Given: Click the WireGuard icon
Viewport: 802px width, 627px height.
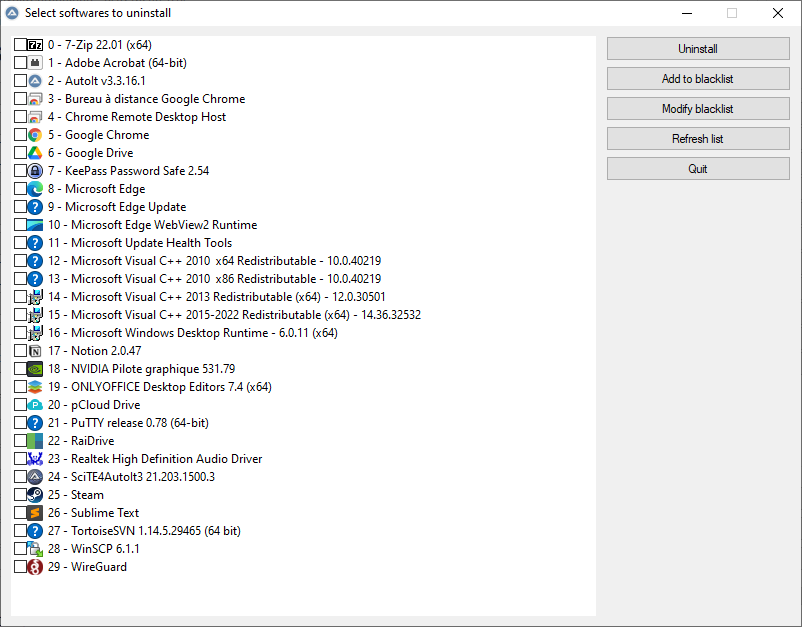Looking at the screenshot, I should pos(35,567).
